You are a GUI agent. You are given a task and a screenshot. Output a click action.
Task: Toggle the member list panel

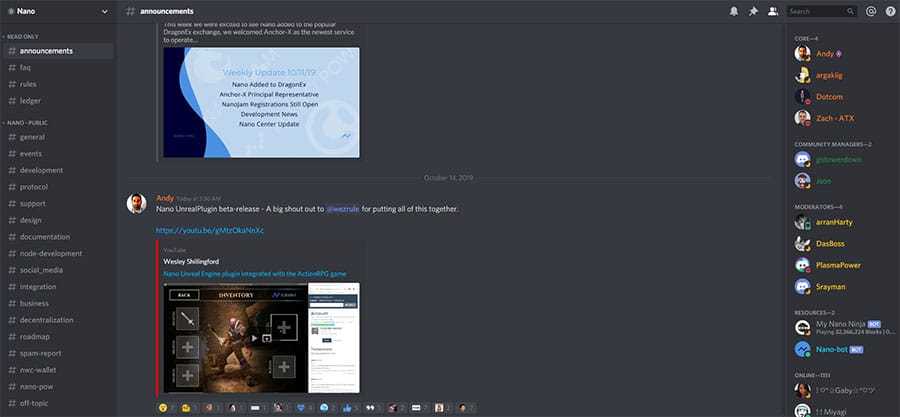[x=772, y=11]
